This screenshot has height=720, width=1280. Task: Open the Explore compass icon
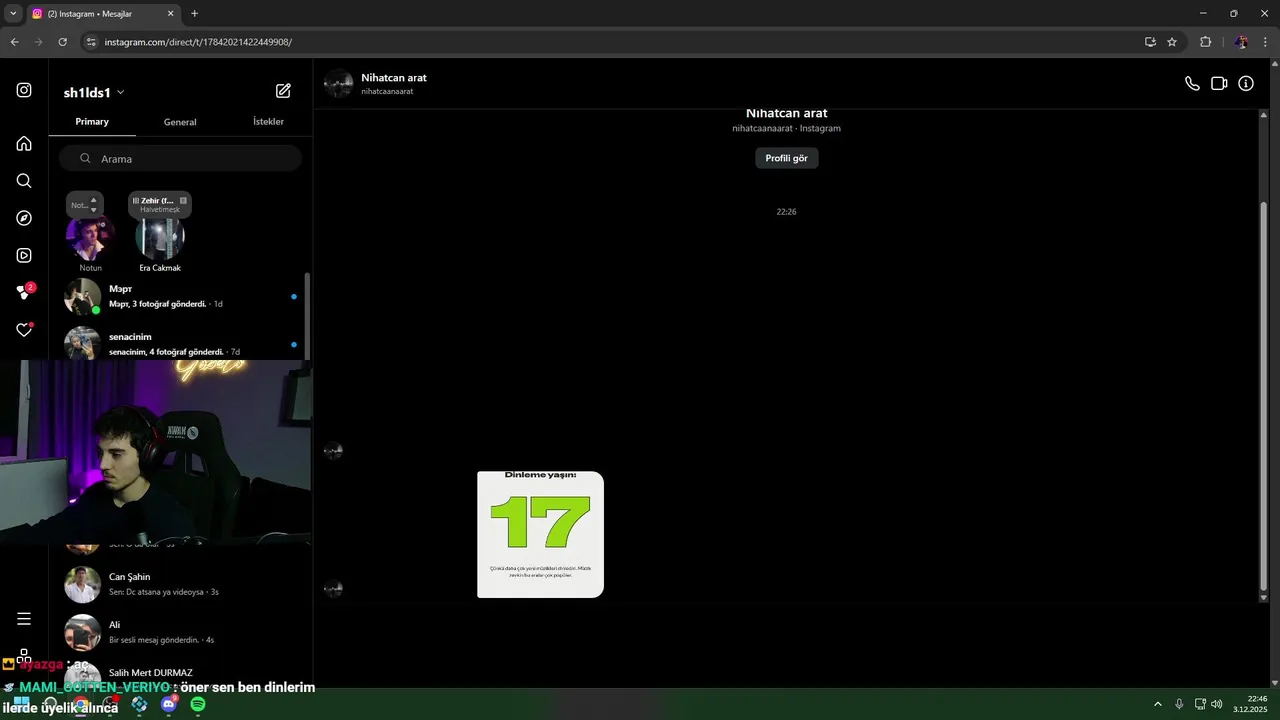tap(24, 218)
